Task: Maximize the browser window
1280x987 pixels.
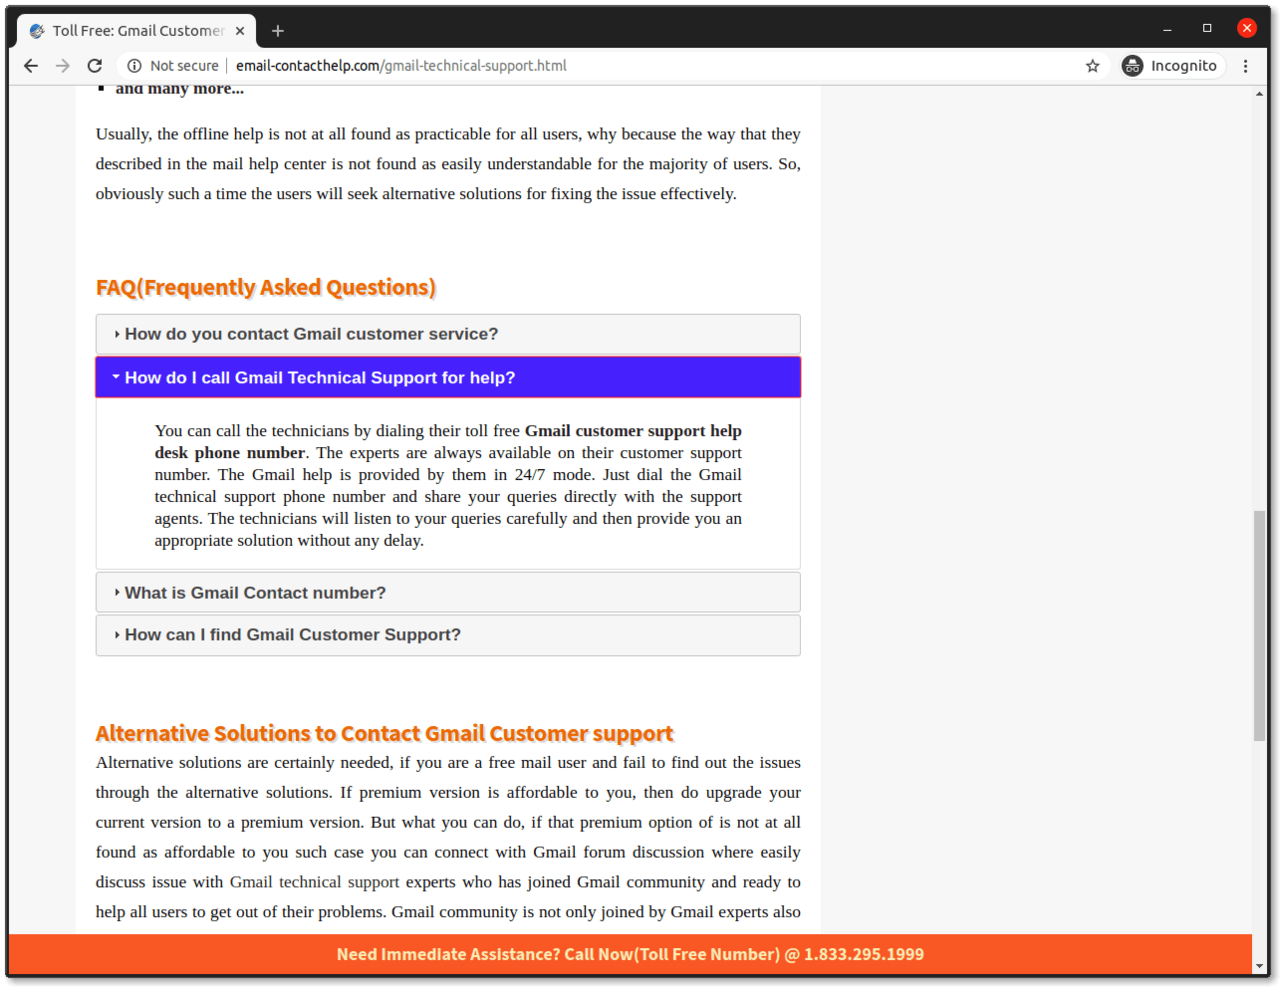Action: [x=1207, y=28]
